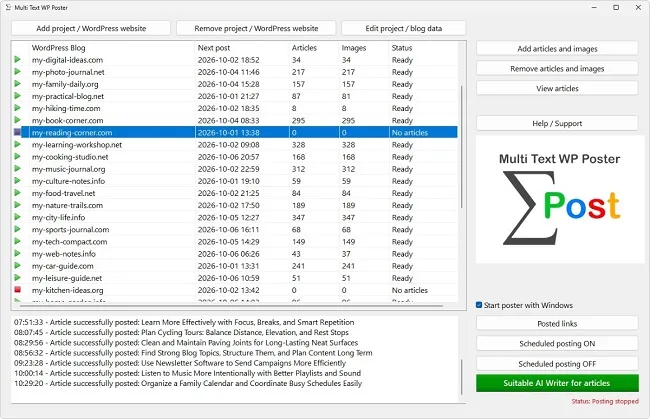The width and height of the screenshot is (650, 419).
Task: Click green play icon for my-learning-workshop.net
Action: (x=17, y=144)
